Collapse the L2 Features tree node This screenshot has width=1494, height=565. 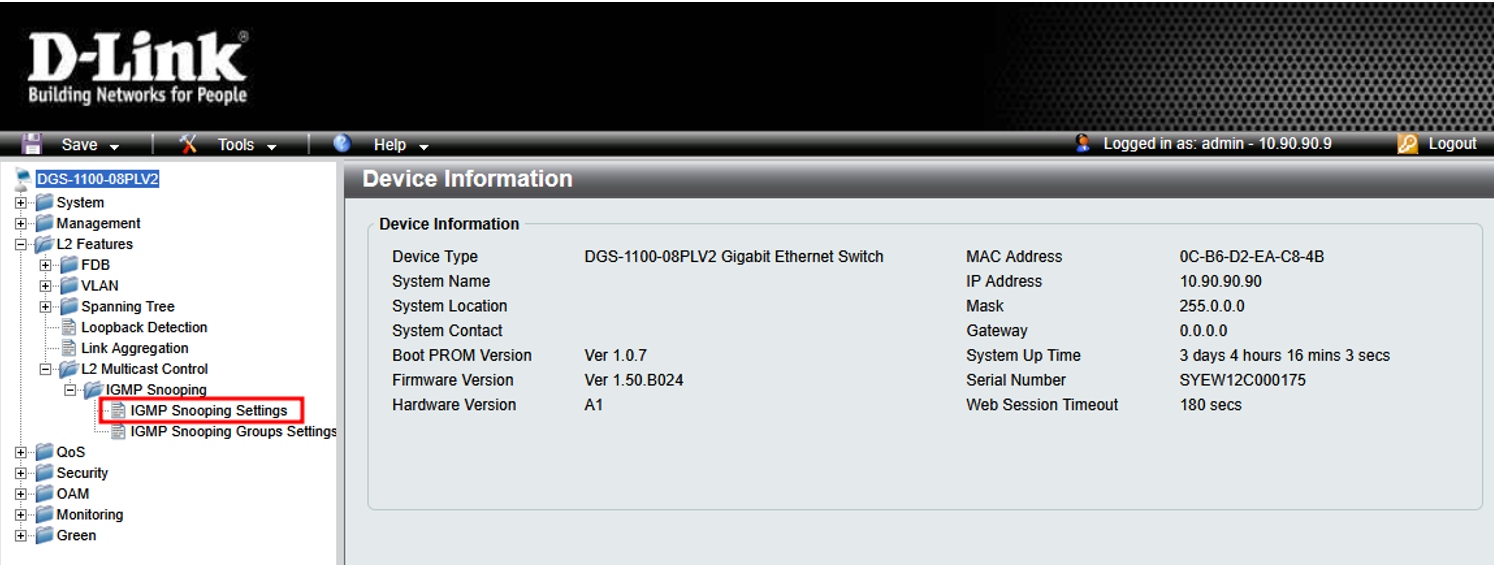tap(21, 244)
